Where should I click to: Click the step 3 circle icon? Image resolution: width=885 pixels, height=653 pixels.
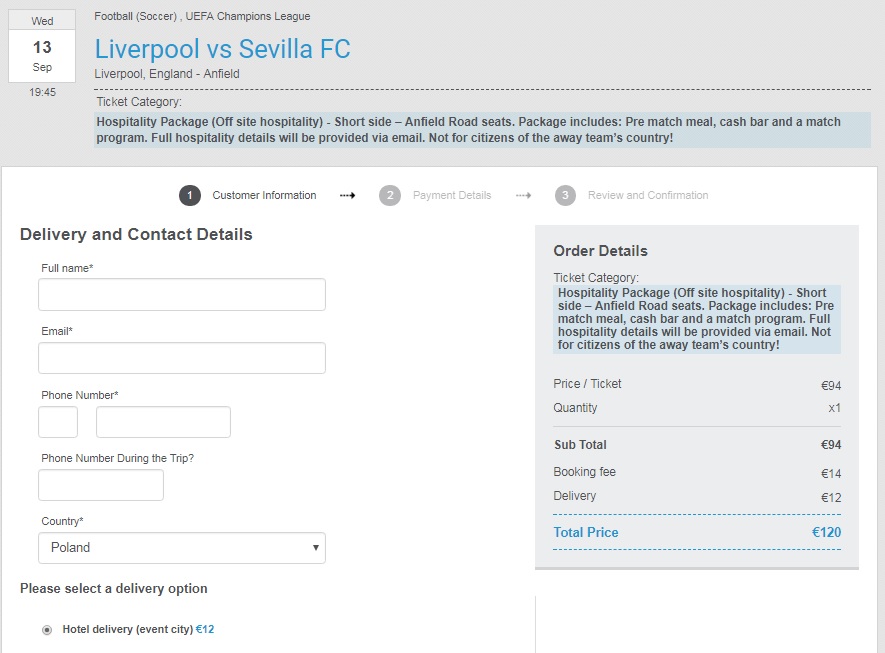point(566,195)
